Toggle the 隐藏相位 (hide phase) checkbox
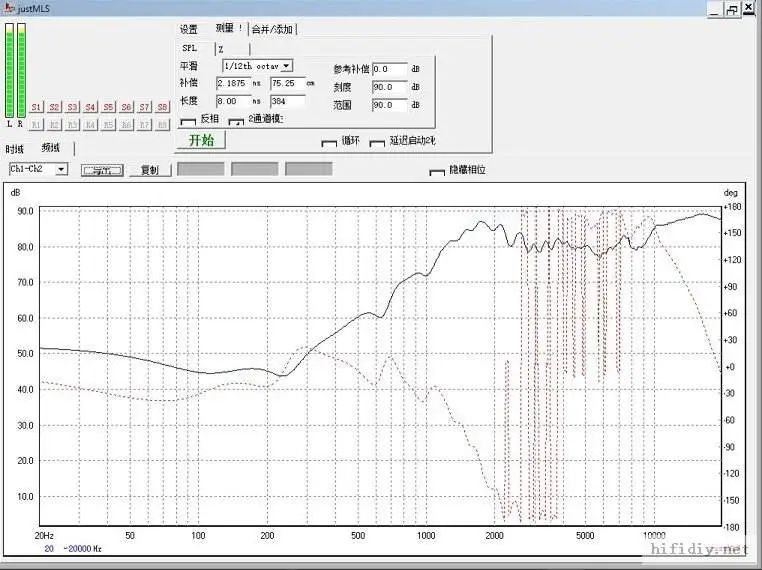 pyautogui.click(x=436, y=172)
